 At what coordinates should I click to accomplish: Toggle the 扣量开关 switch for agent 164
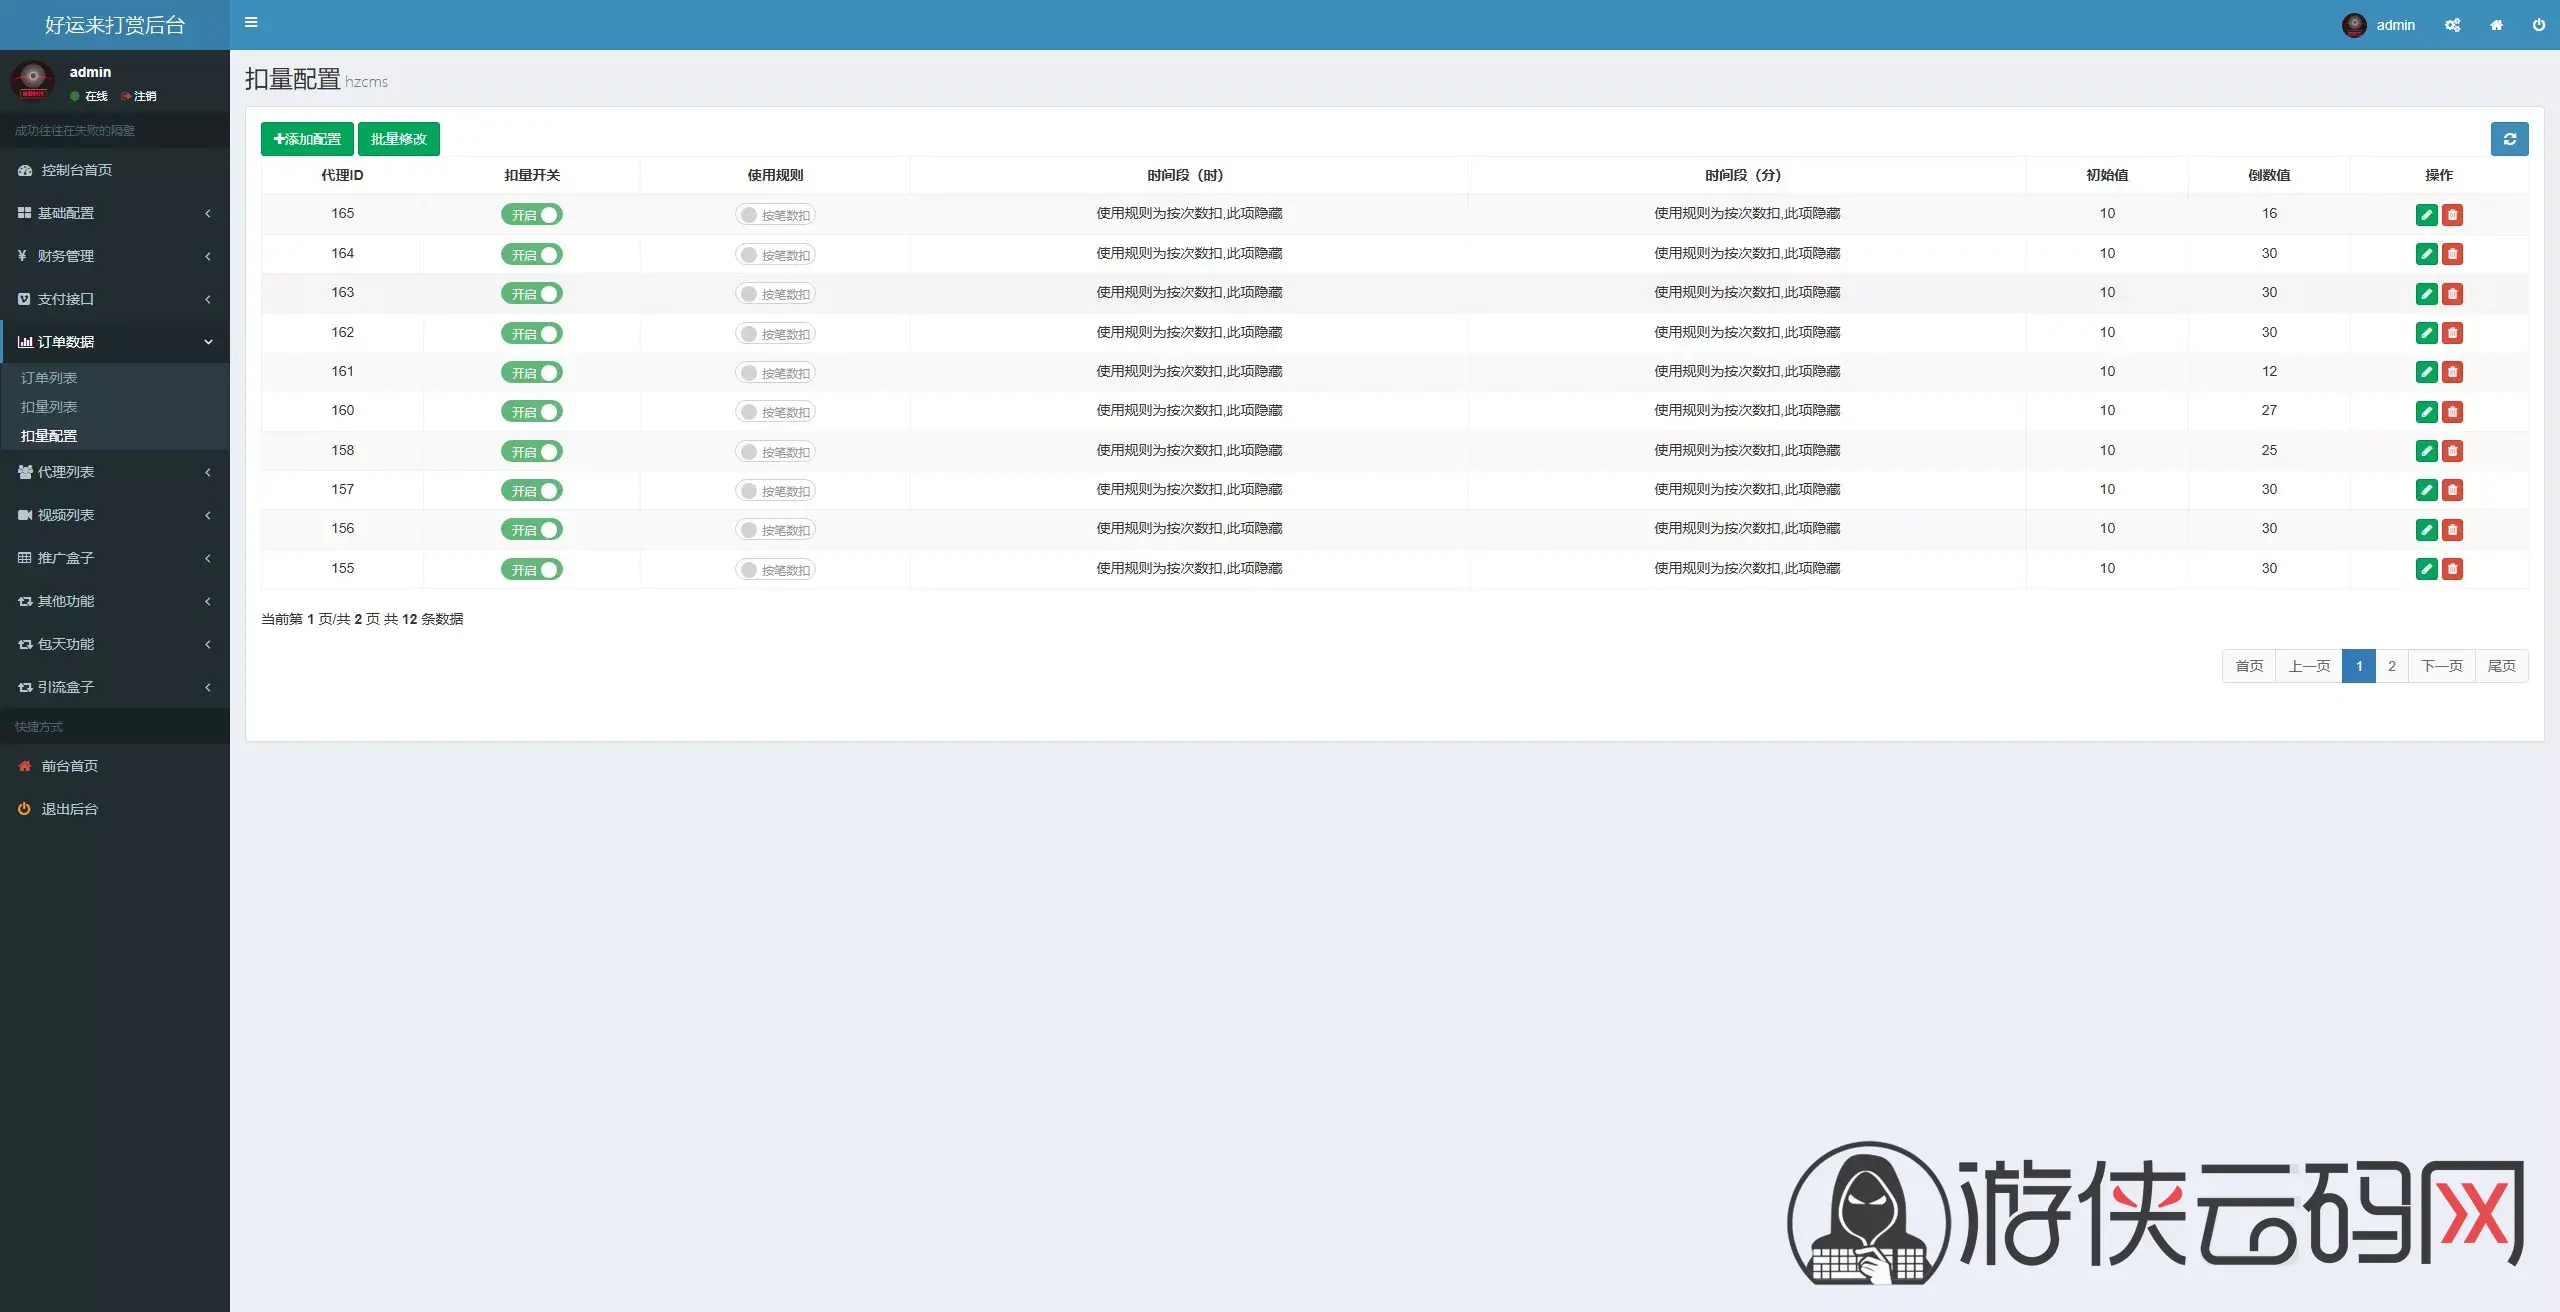point(532,254)
